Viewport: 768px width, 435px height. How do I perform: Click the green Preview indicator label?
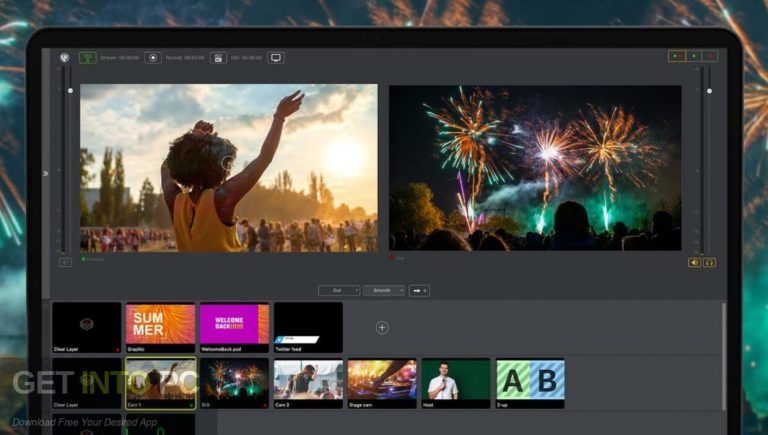click(93, 259)
